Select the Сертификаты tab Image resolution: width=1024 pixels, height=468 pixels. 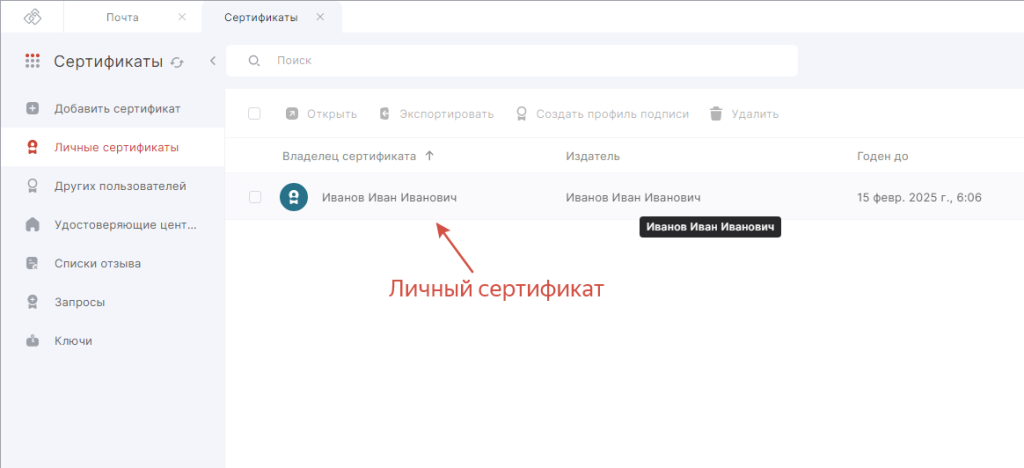click(x=261, y=18)
